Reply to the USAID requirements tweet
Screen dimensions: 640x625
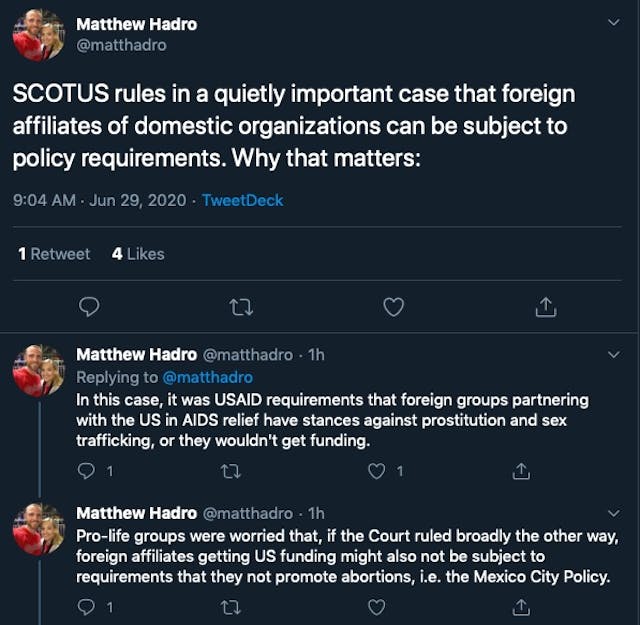pos(87,470)
